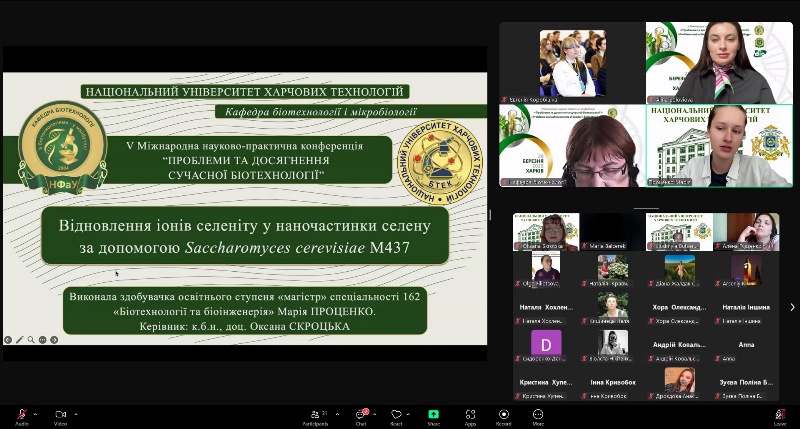Go to previous slide in presentation controls
Viewport: 800px width, 429px height.
[x=8, y=340]
